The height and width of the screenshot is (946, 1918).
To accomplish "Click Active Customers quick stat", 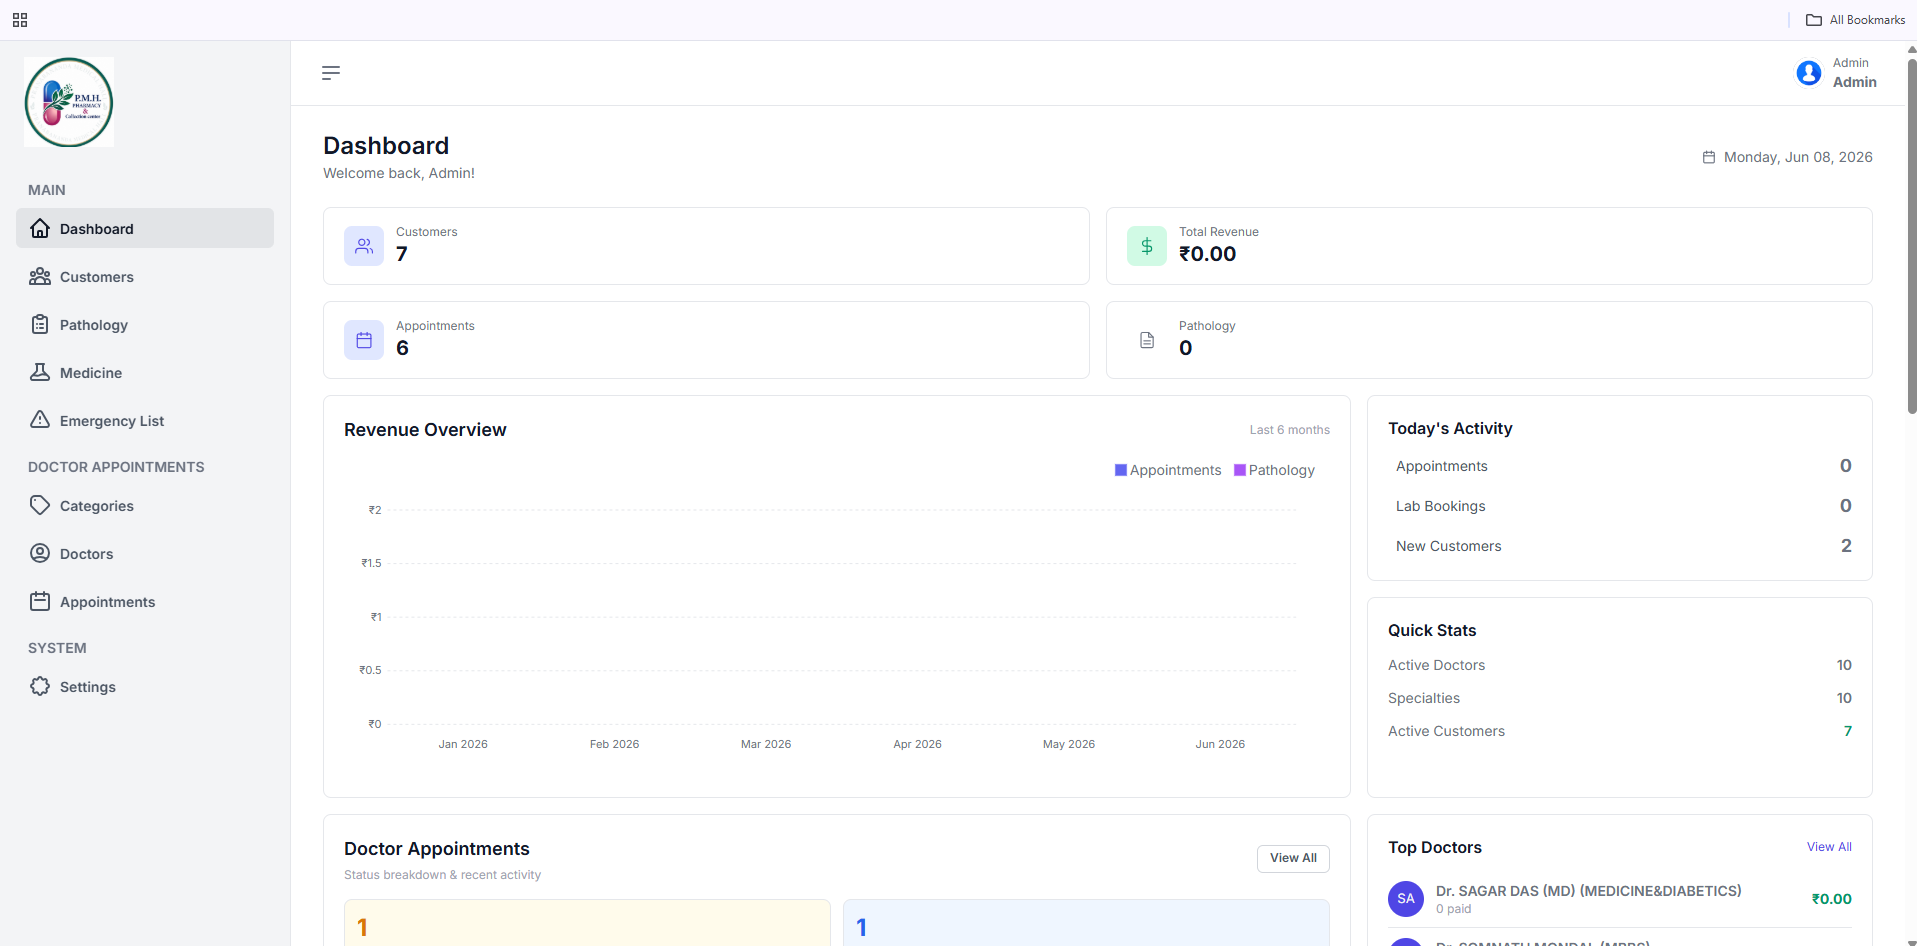I will pyautogui.click(x=1620, y=731).
